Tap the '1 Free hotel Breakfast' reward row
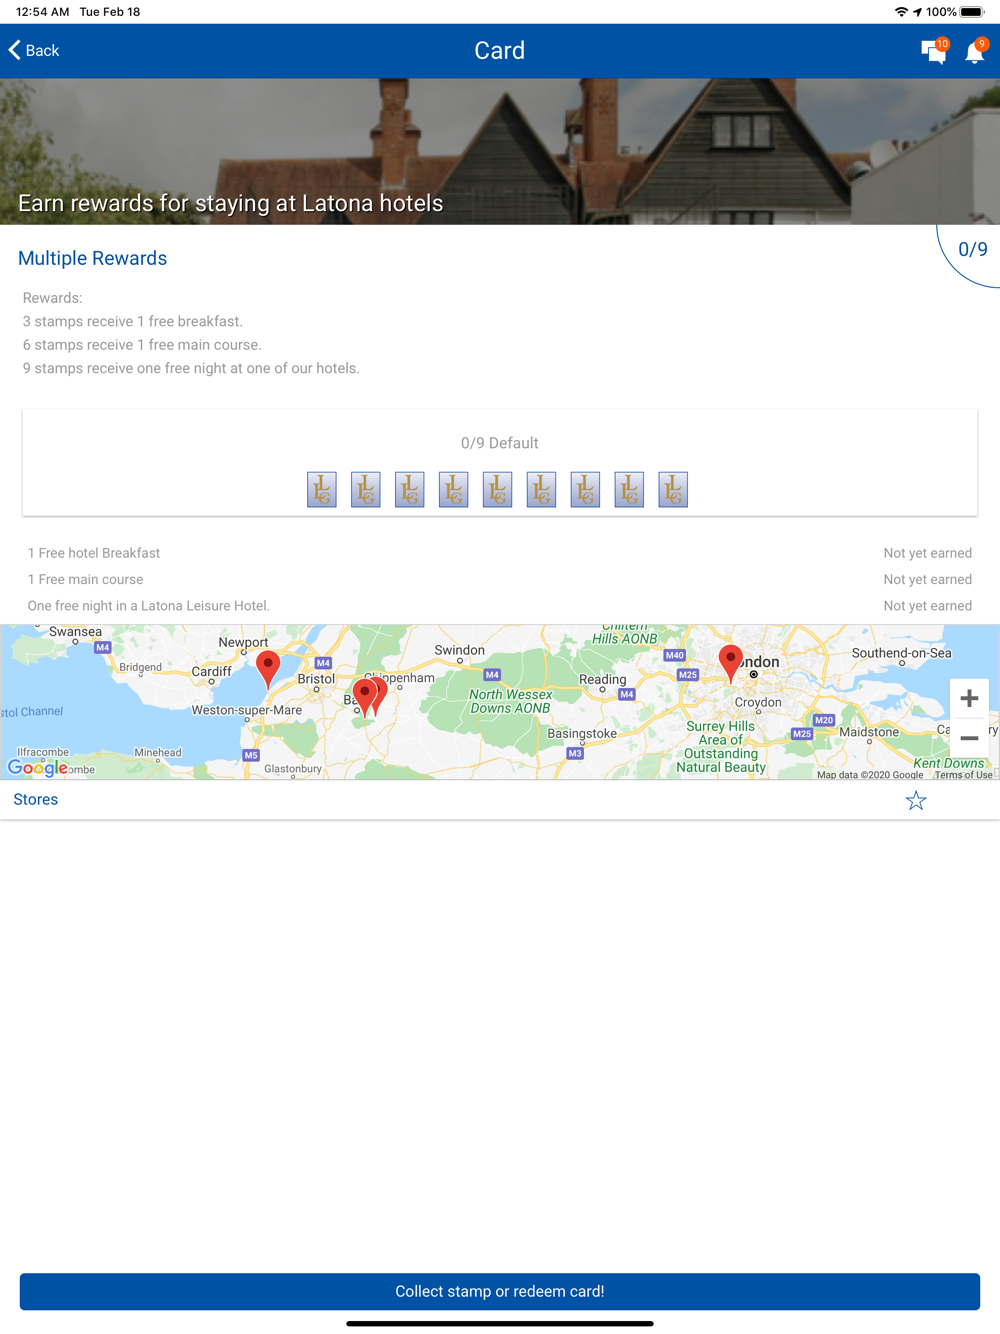Image resolution: width=1000 pixels, height=1334 pixels. (500, 553)
